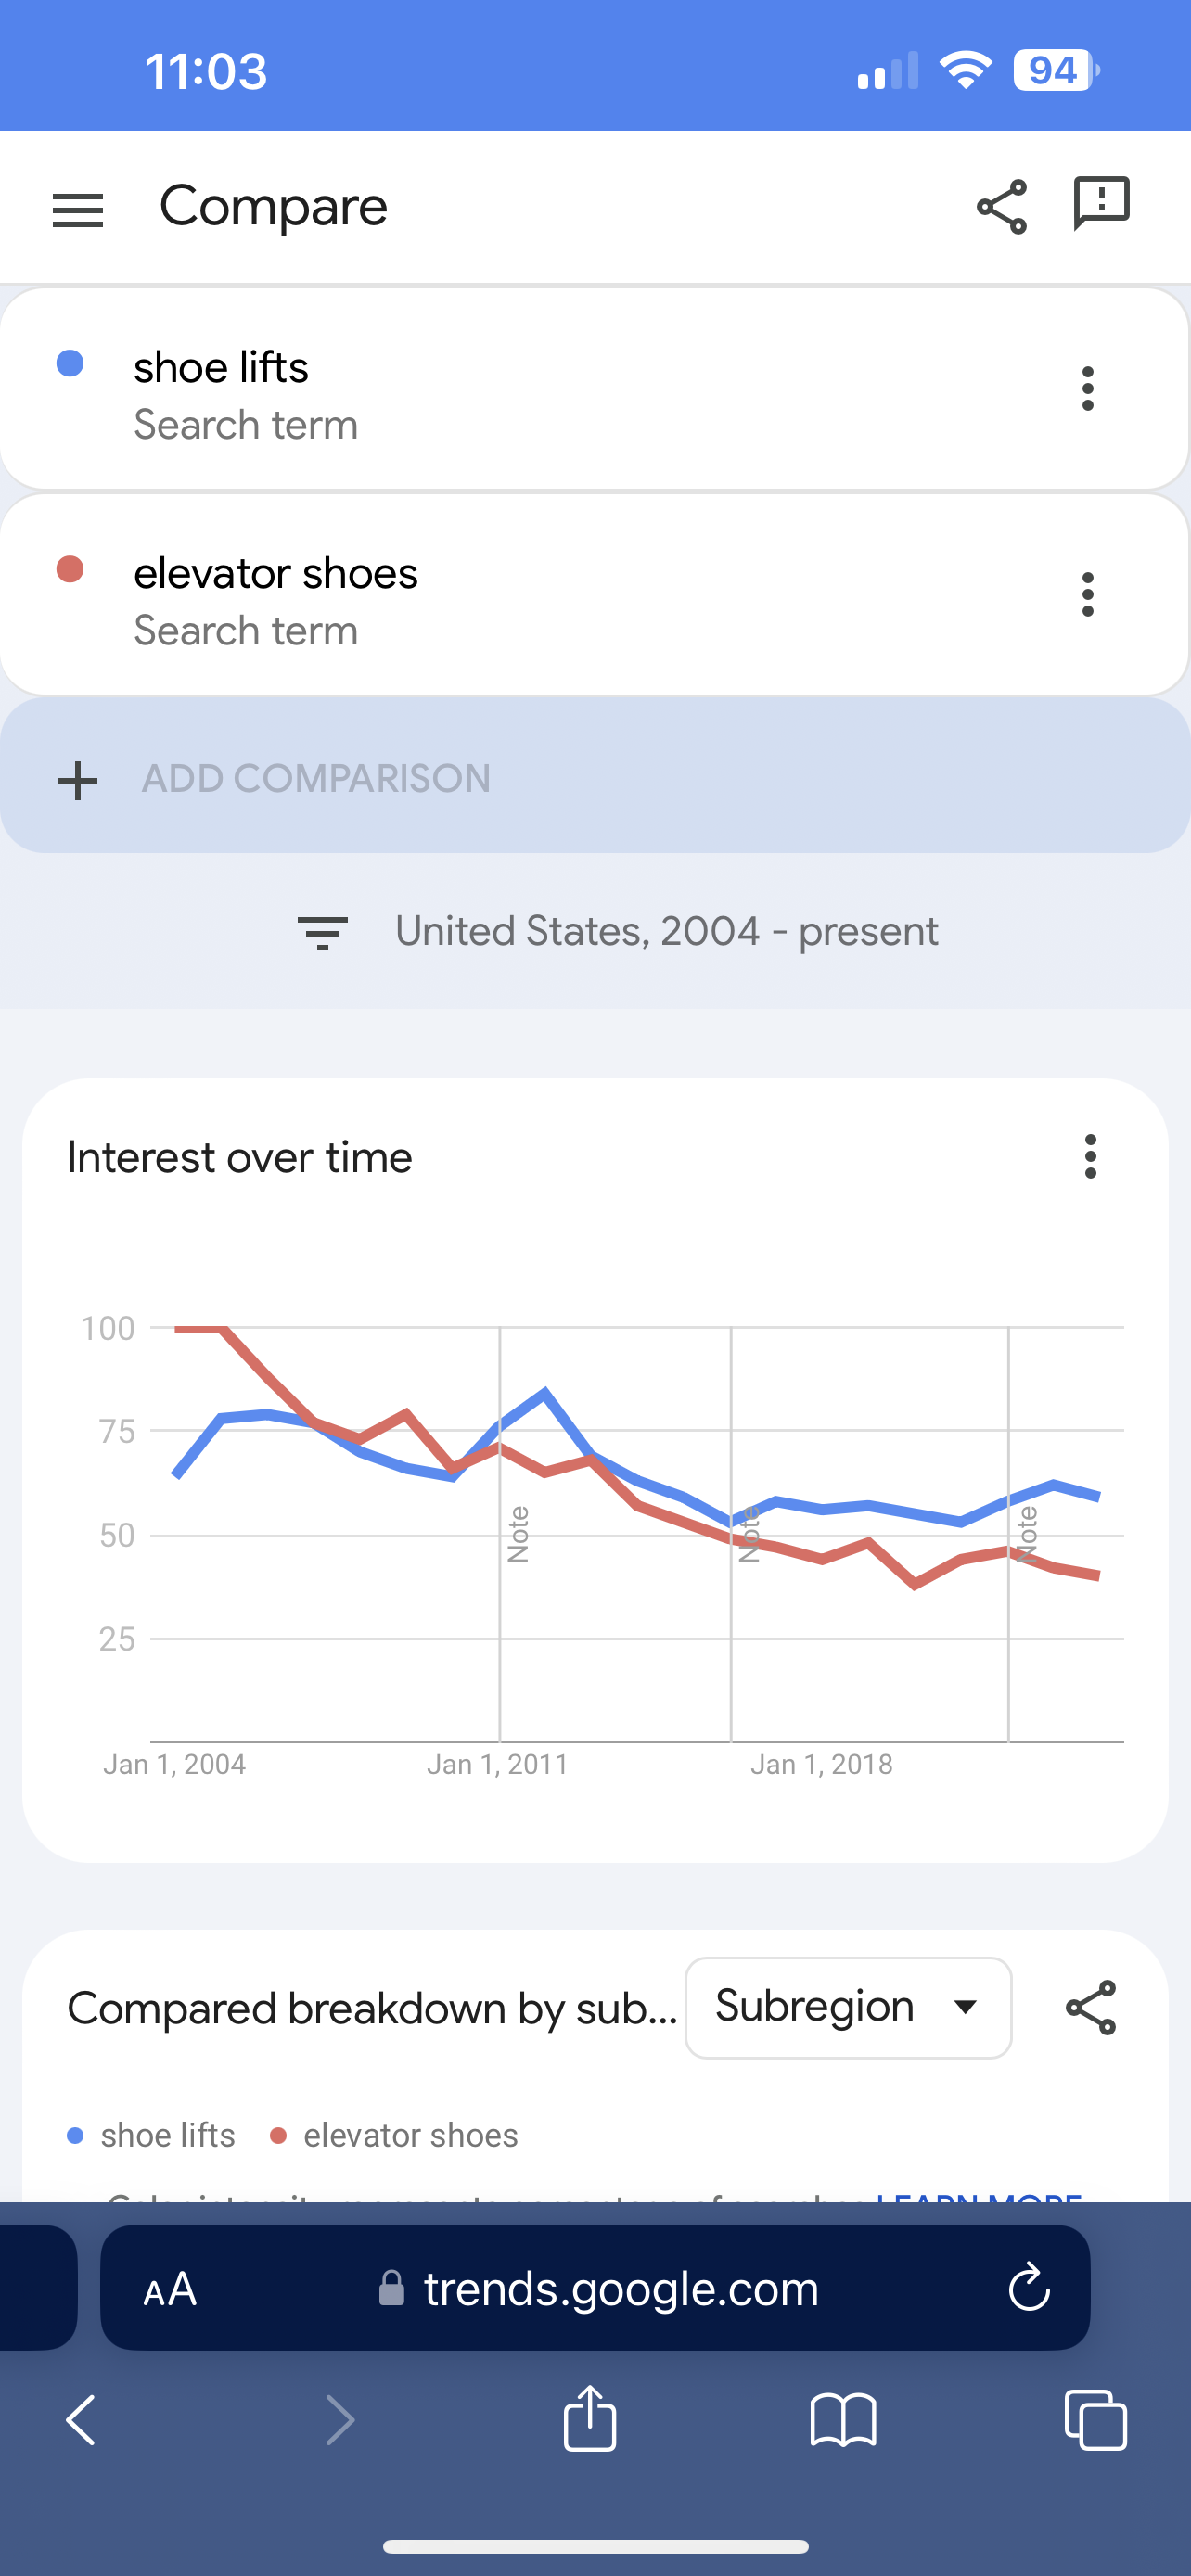Open Interest over time options menu

tap(1090, 1157)
